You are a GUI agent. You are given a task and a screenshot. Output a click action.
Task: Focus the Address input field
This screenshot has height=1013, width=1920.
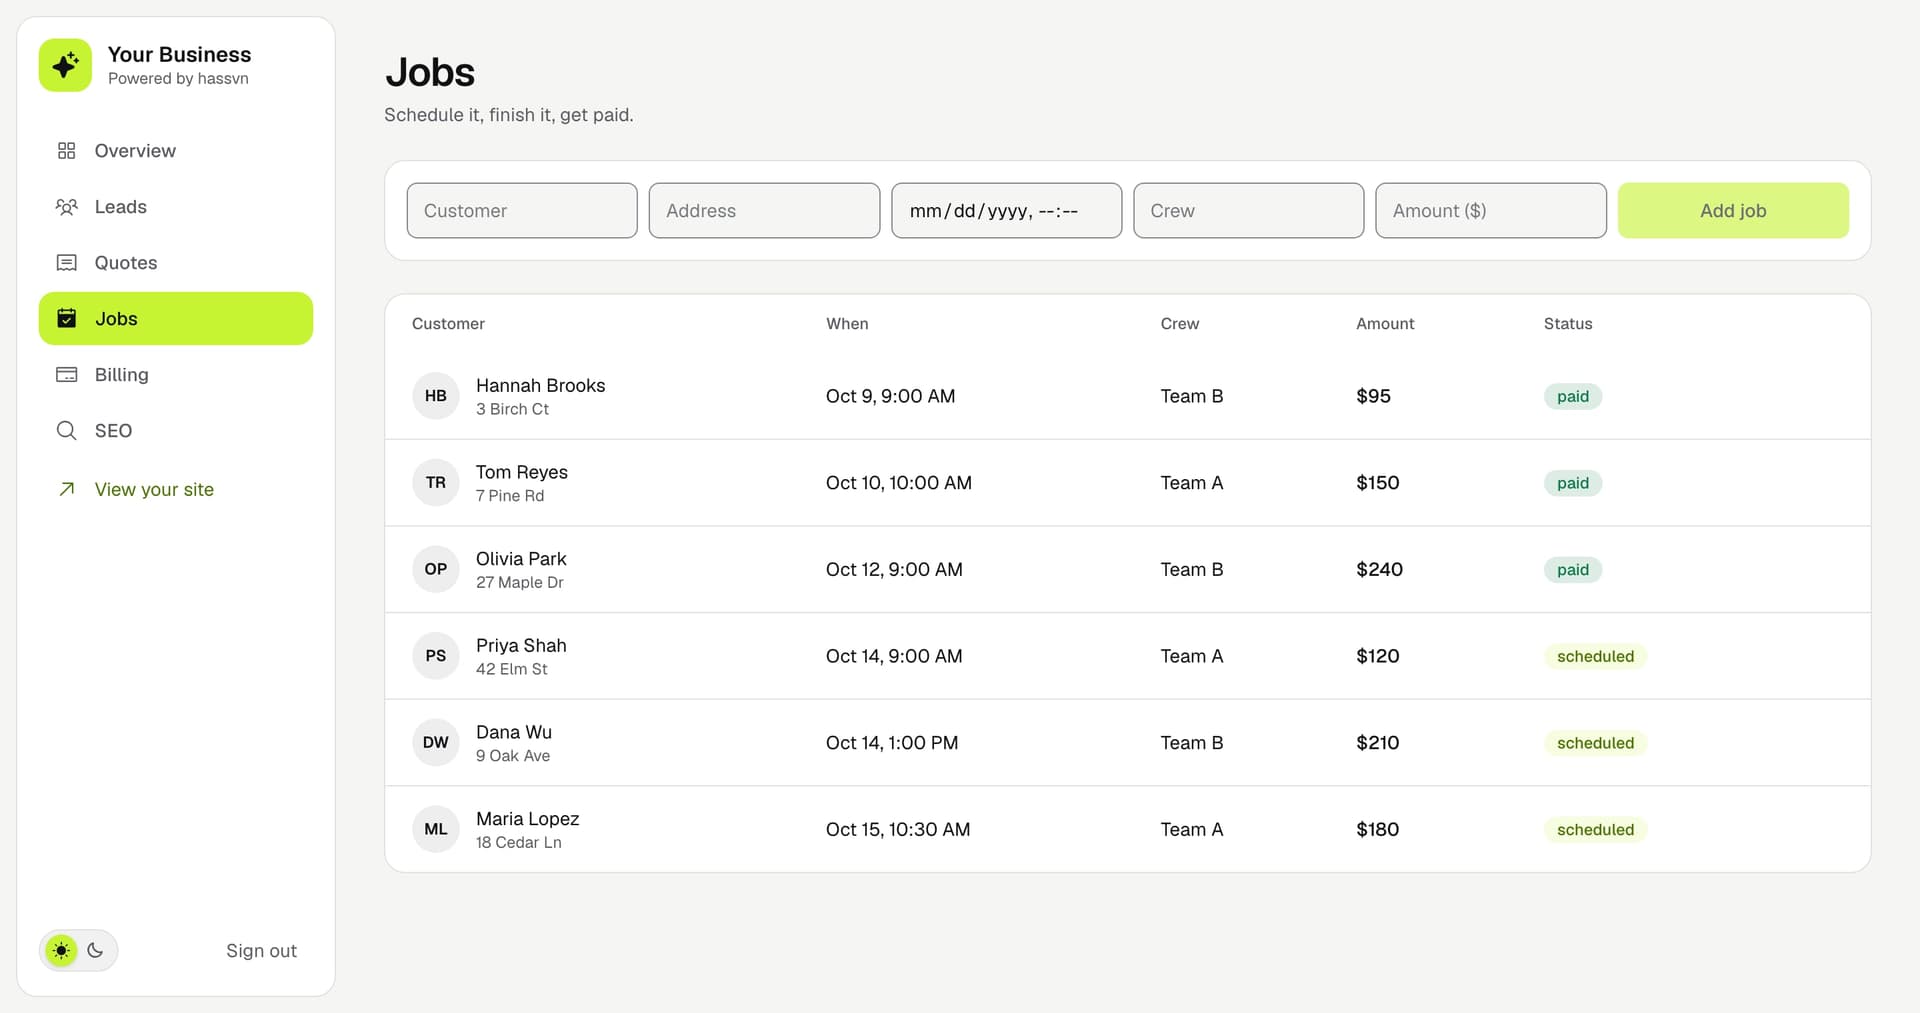pos(764,211)
